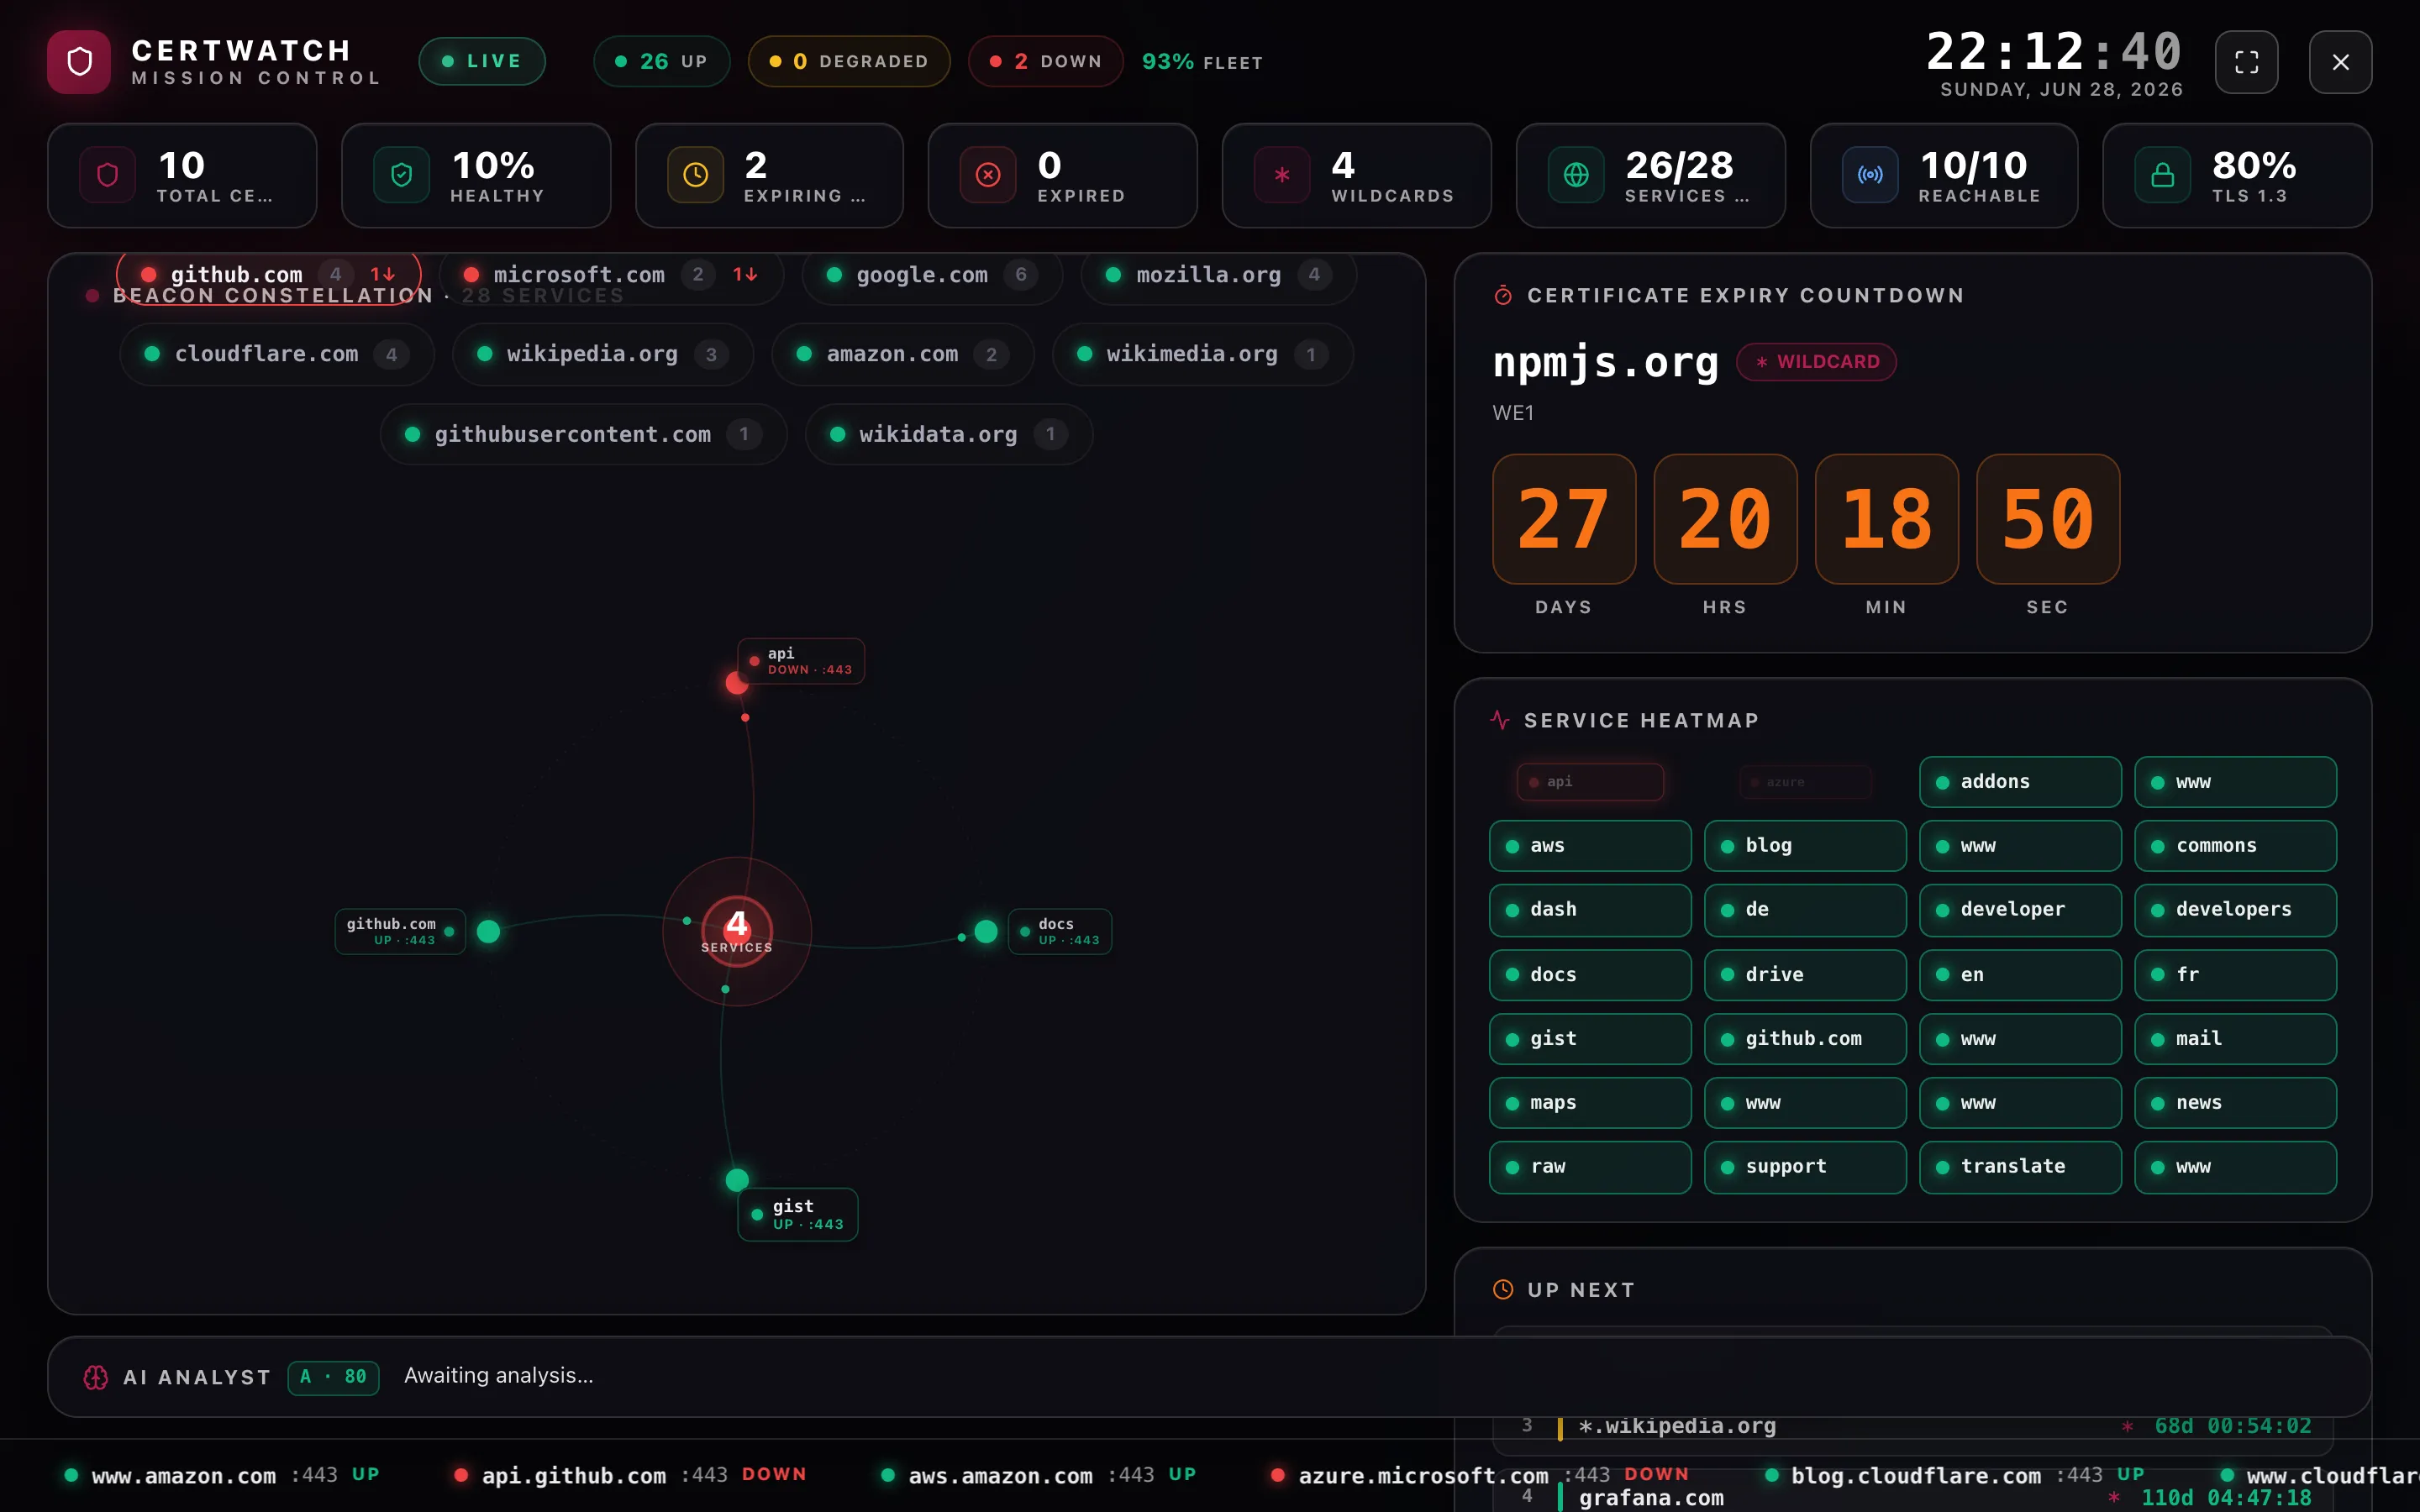The width and height of the screenshot is (2420, 1512).
Task: Click the 93% FLEET indicator
Action: pos(1203,62)
